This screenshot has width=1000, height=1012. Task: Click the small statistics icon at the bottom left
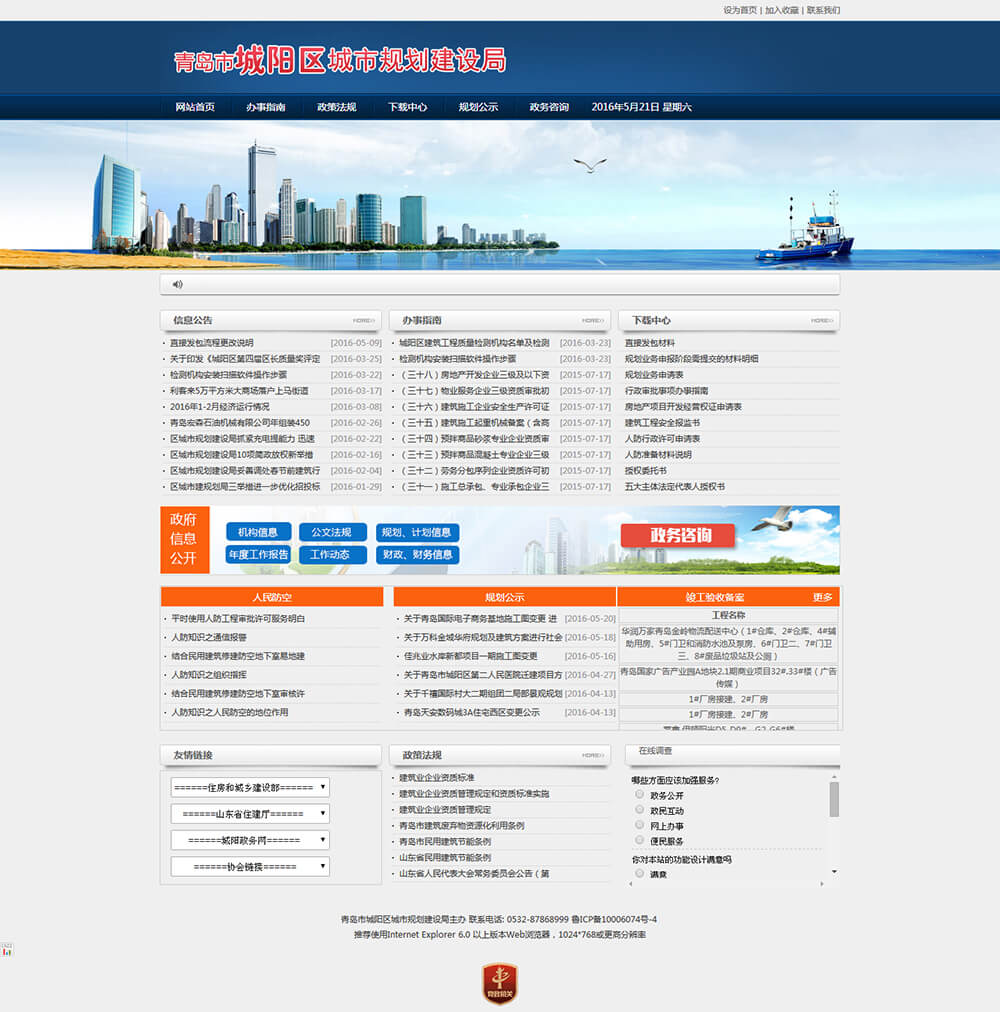coord(7,950)
